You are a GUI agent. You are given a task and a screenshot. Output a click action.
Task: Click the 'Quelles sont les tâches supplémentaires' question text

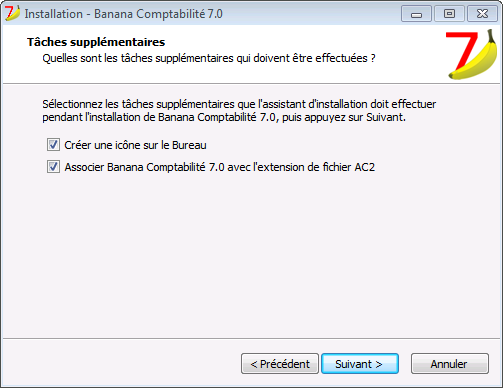(209, 58)
